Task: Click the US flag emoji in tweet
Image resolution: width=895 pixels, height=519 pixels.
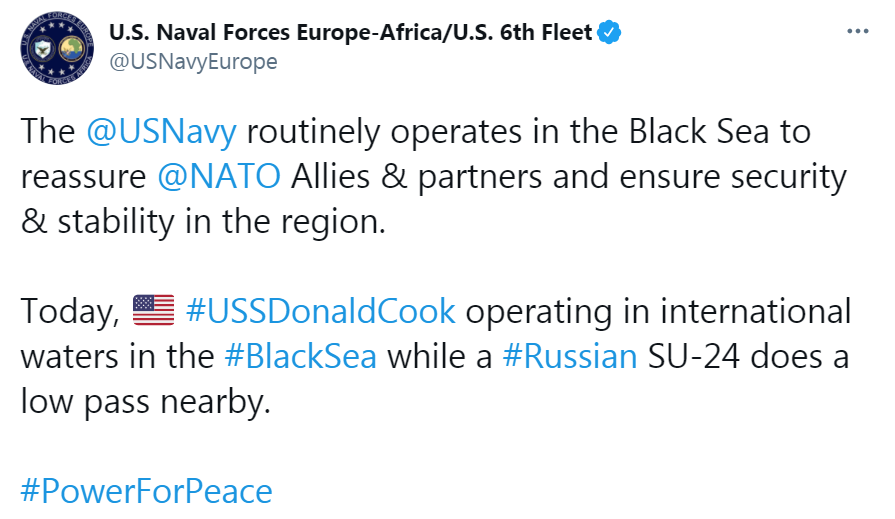Action: click(153, 312)
